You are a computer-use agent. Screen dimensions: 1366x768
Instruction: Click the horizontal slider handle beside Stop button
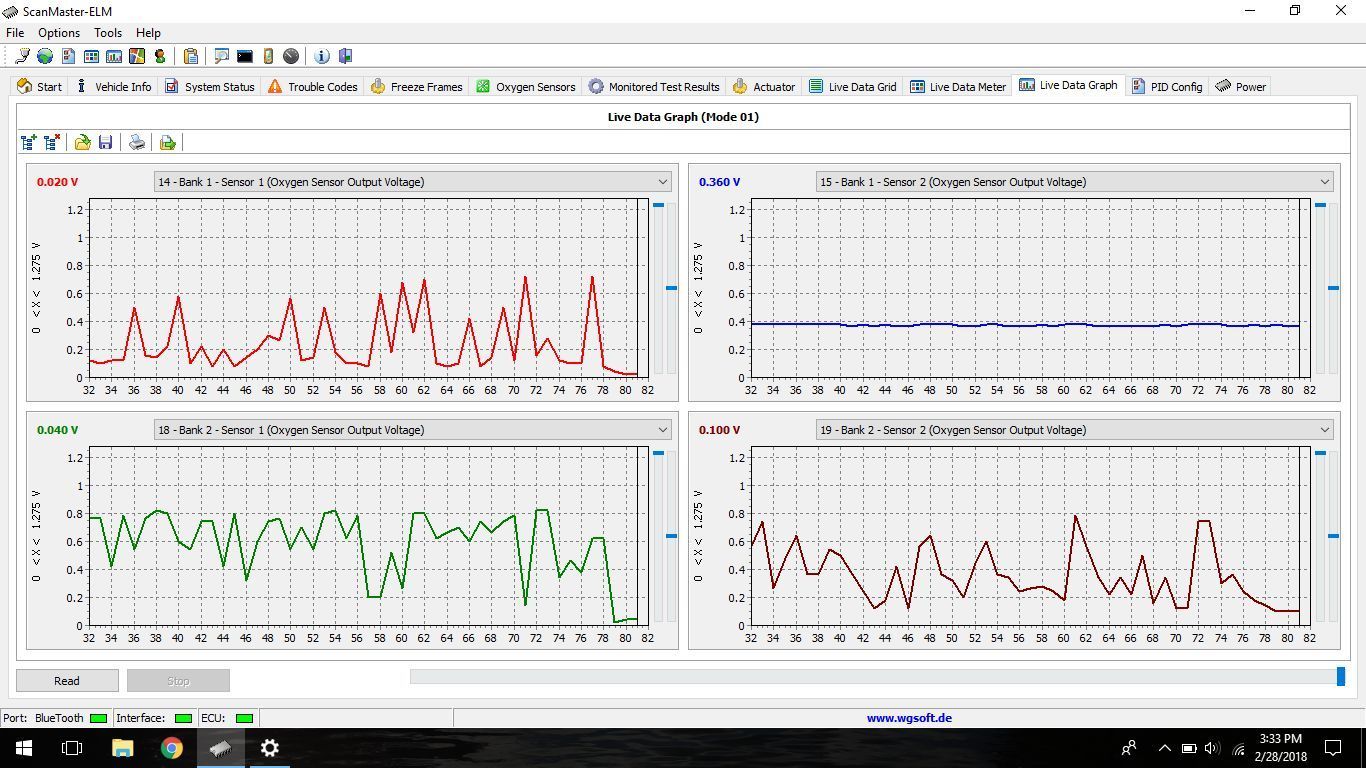(x=1341, y=677)
